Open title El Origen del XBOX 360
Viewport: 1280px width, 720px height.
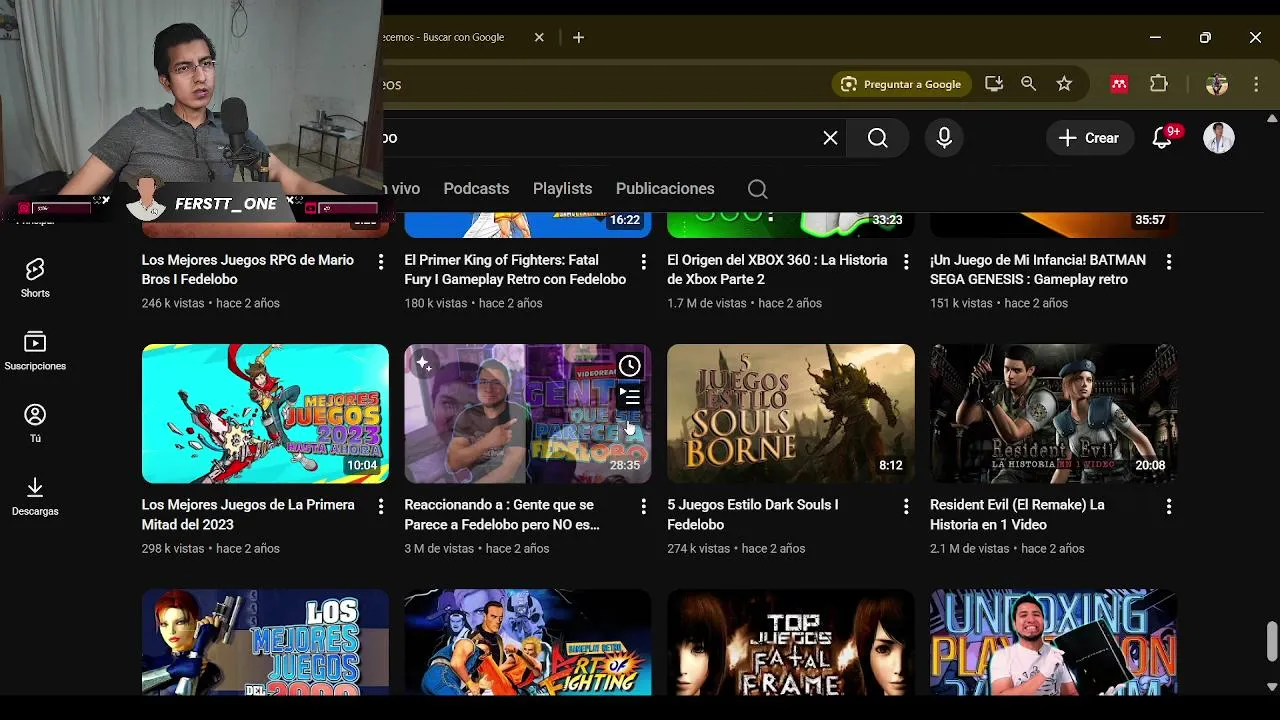click(777, 269)
